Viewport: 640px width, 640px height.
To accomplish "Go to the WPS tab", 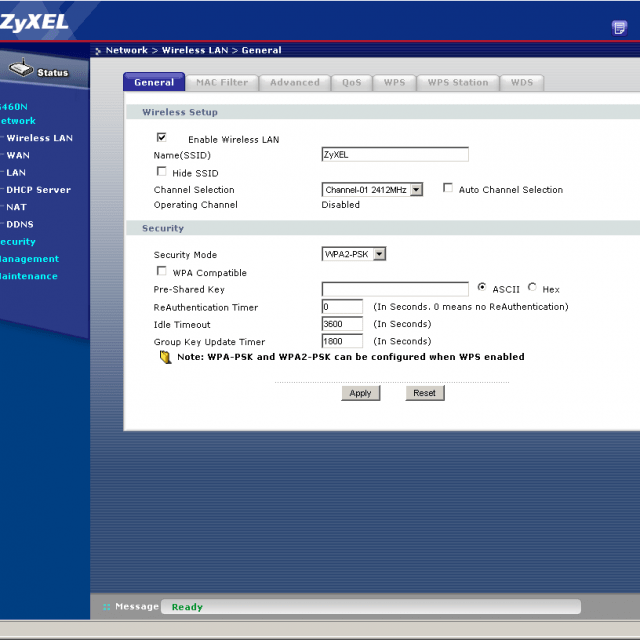I will click(394, 83).
